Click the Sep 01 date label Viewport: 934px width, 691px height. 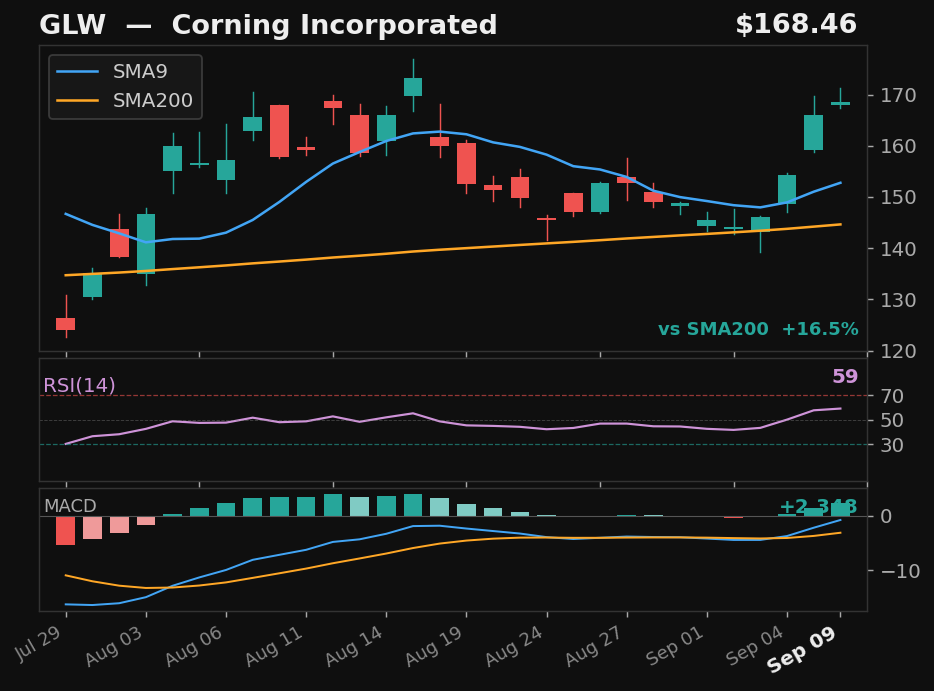point(675,646)
